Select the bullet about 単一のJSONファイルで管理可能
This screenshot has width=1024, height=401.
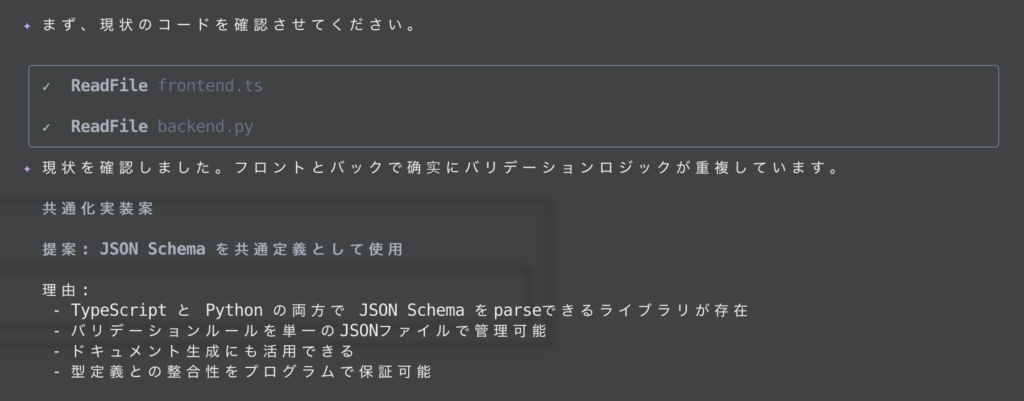click(300, 330)
